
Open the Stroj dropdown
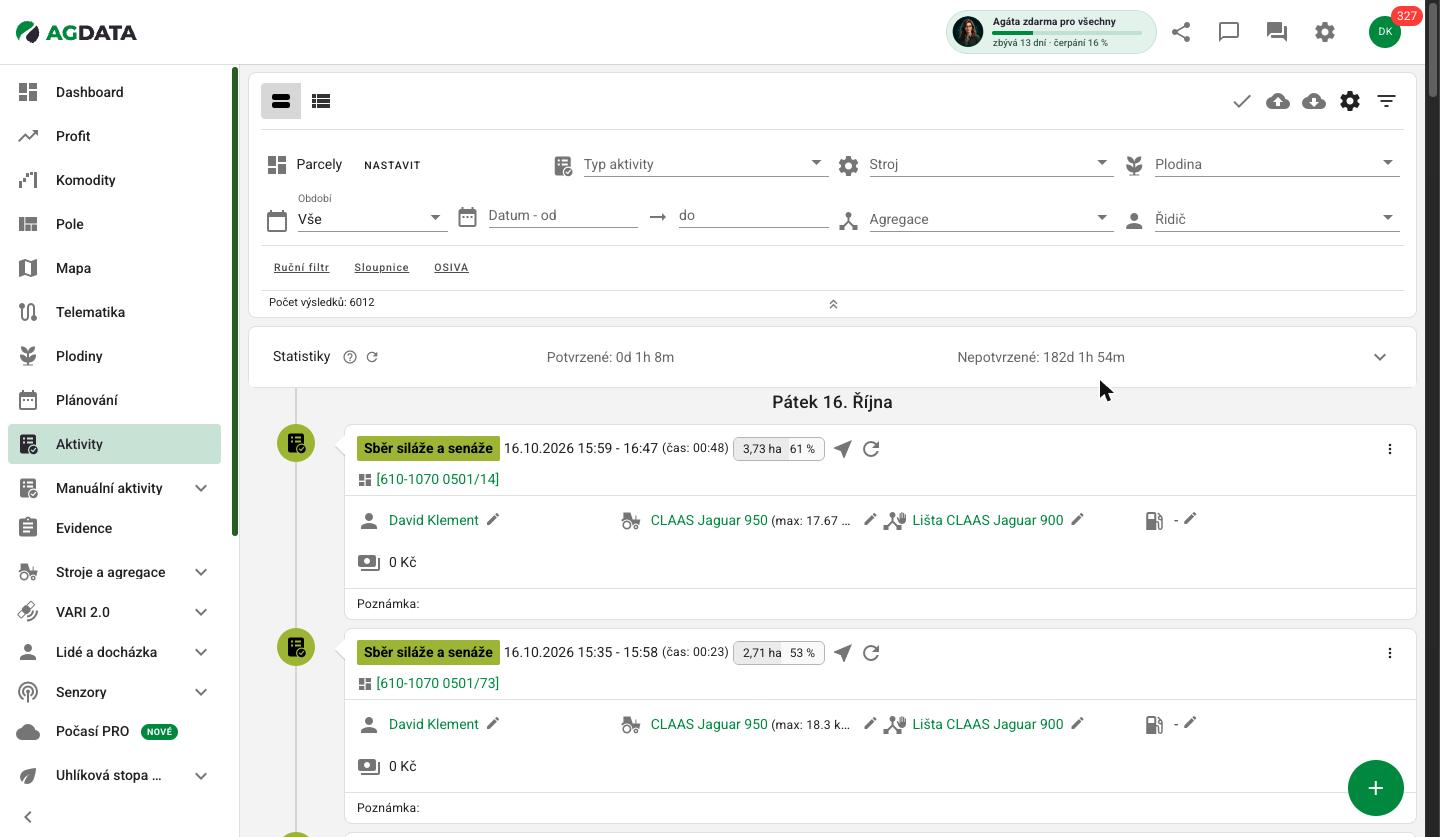(991, 164)
